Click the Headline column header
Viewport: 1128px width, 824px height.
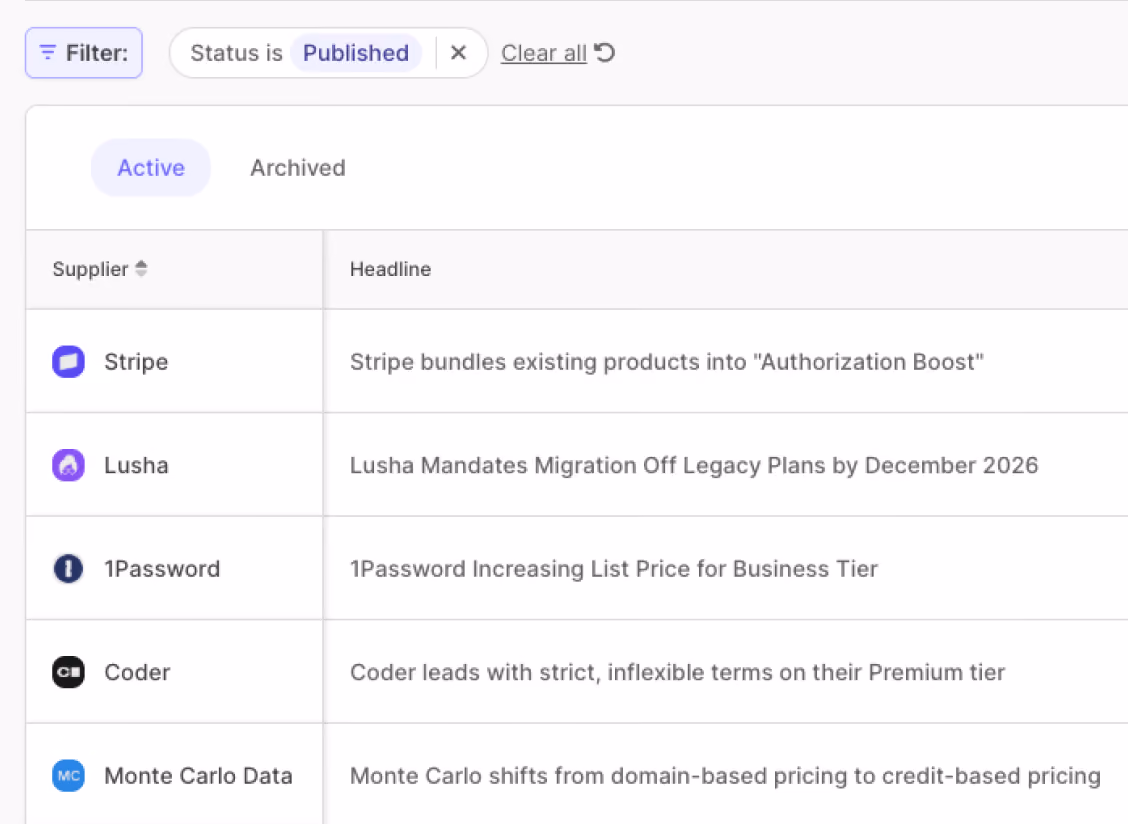[391, 269]
